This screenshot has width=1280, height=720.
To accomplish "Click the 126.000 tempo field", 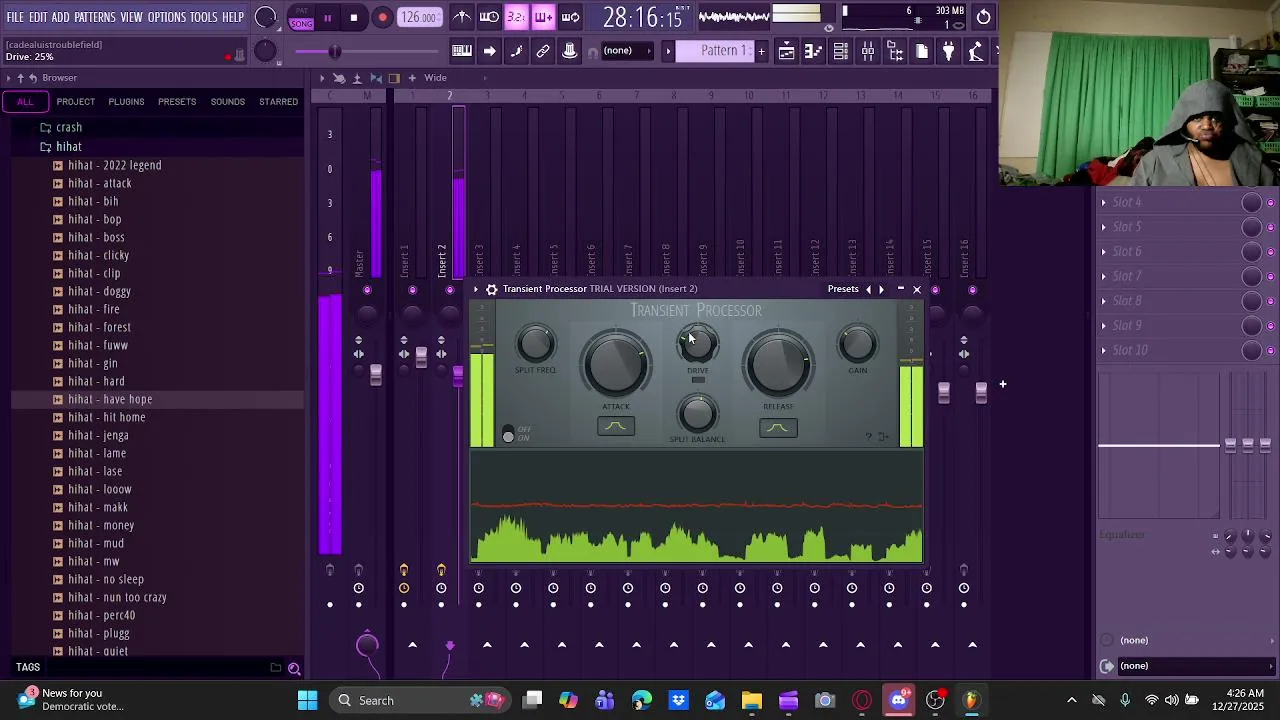I will point(419,18).
